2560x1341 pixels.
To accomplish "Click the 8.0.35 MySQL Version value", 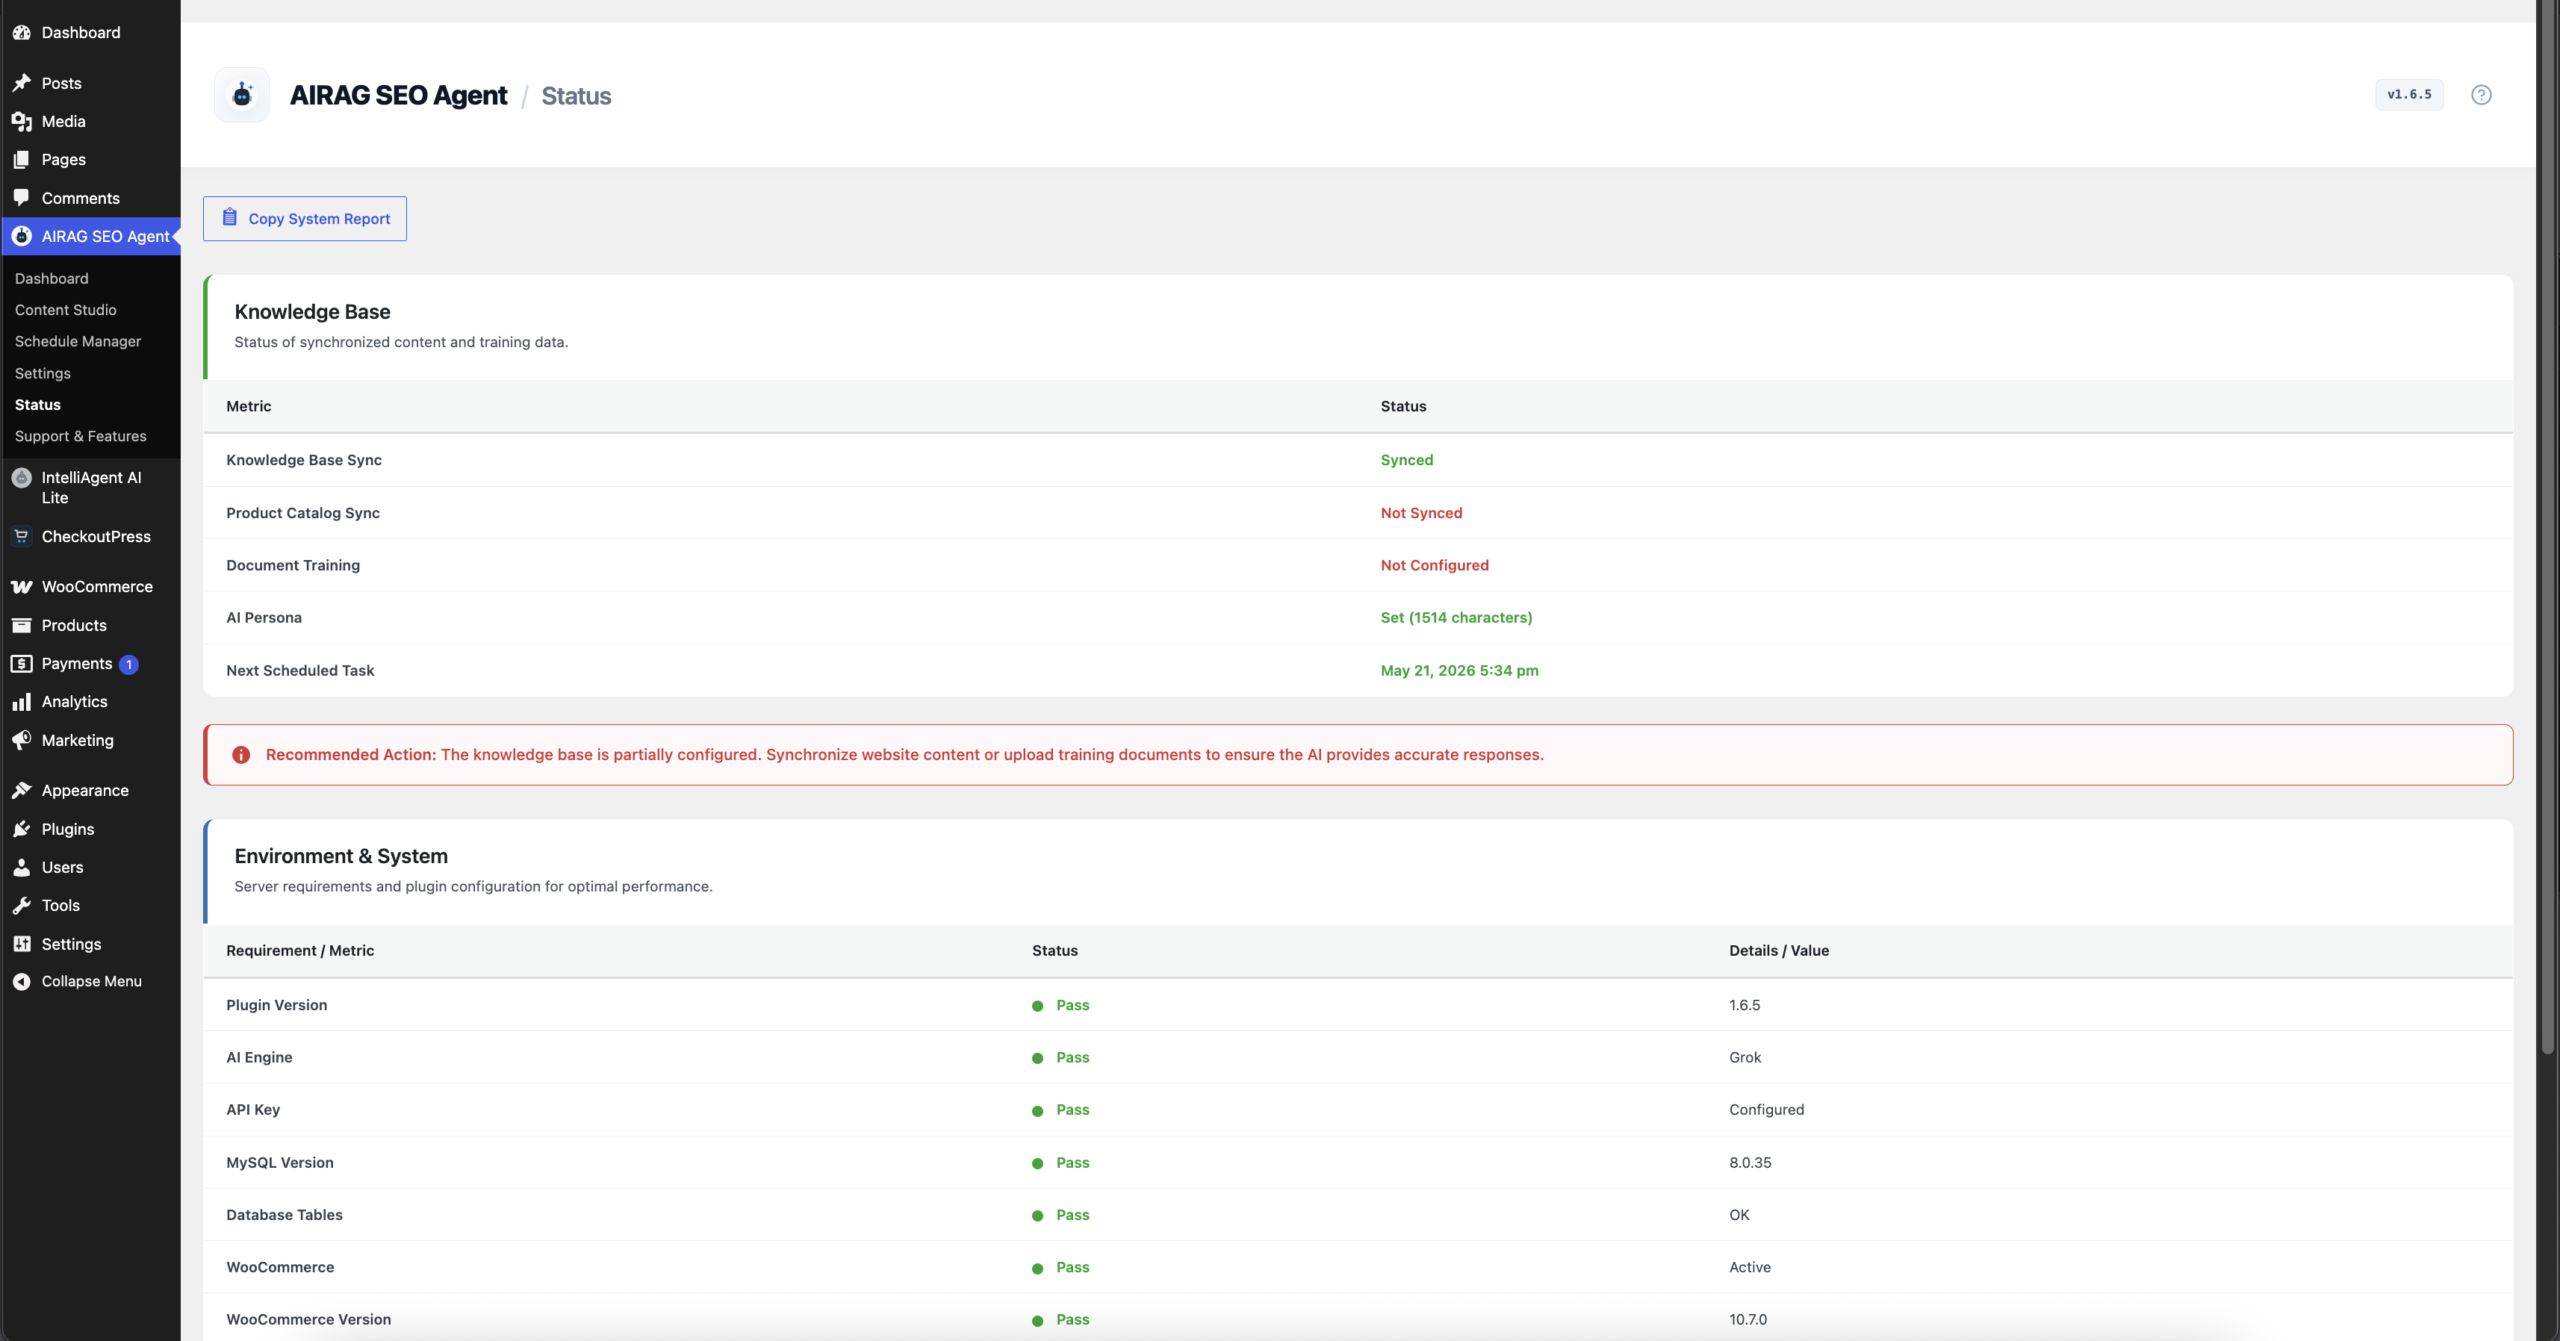I will pos(1750,1163).
